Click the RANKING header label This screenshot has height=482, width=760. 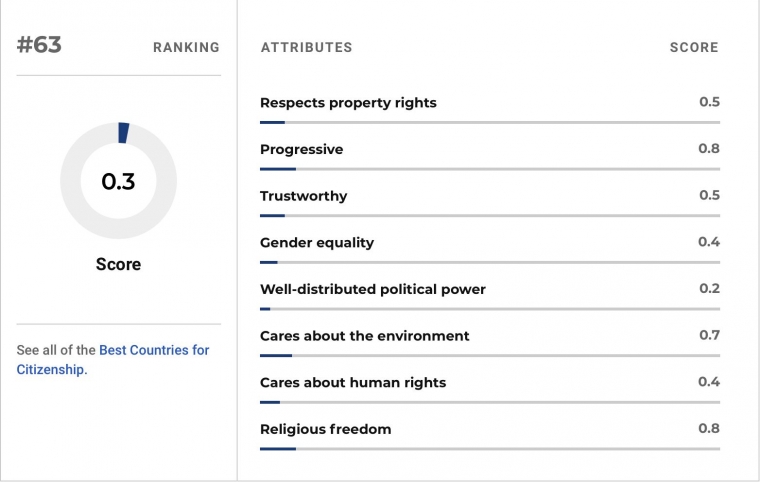click(x=186, y=47)
